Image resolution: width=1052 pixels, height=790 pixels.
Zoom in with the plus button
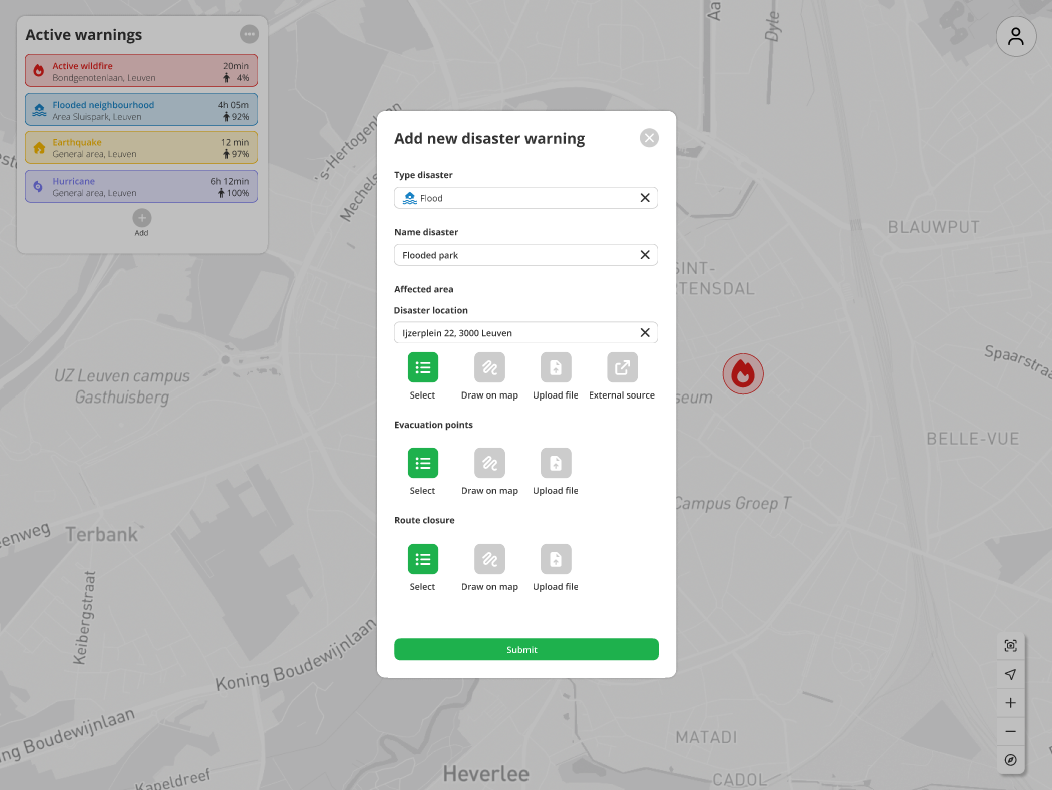(1010, 703)
